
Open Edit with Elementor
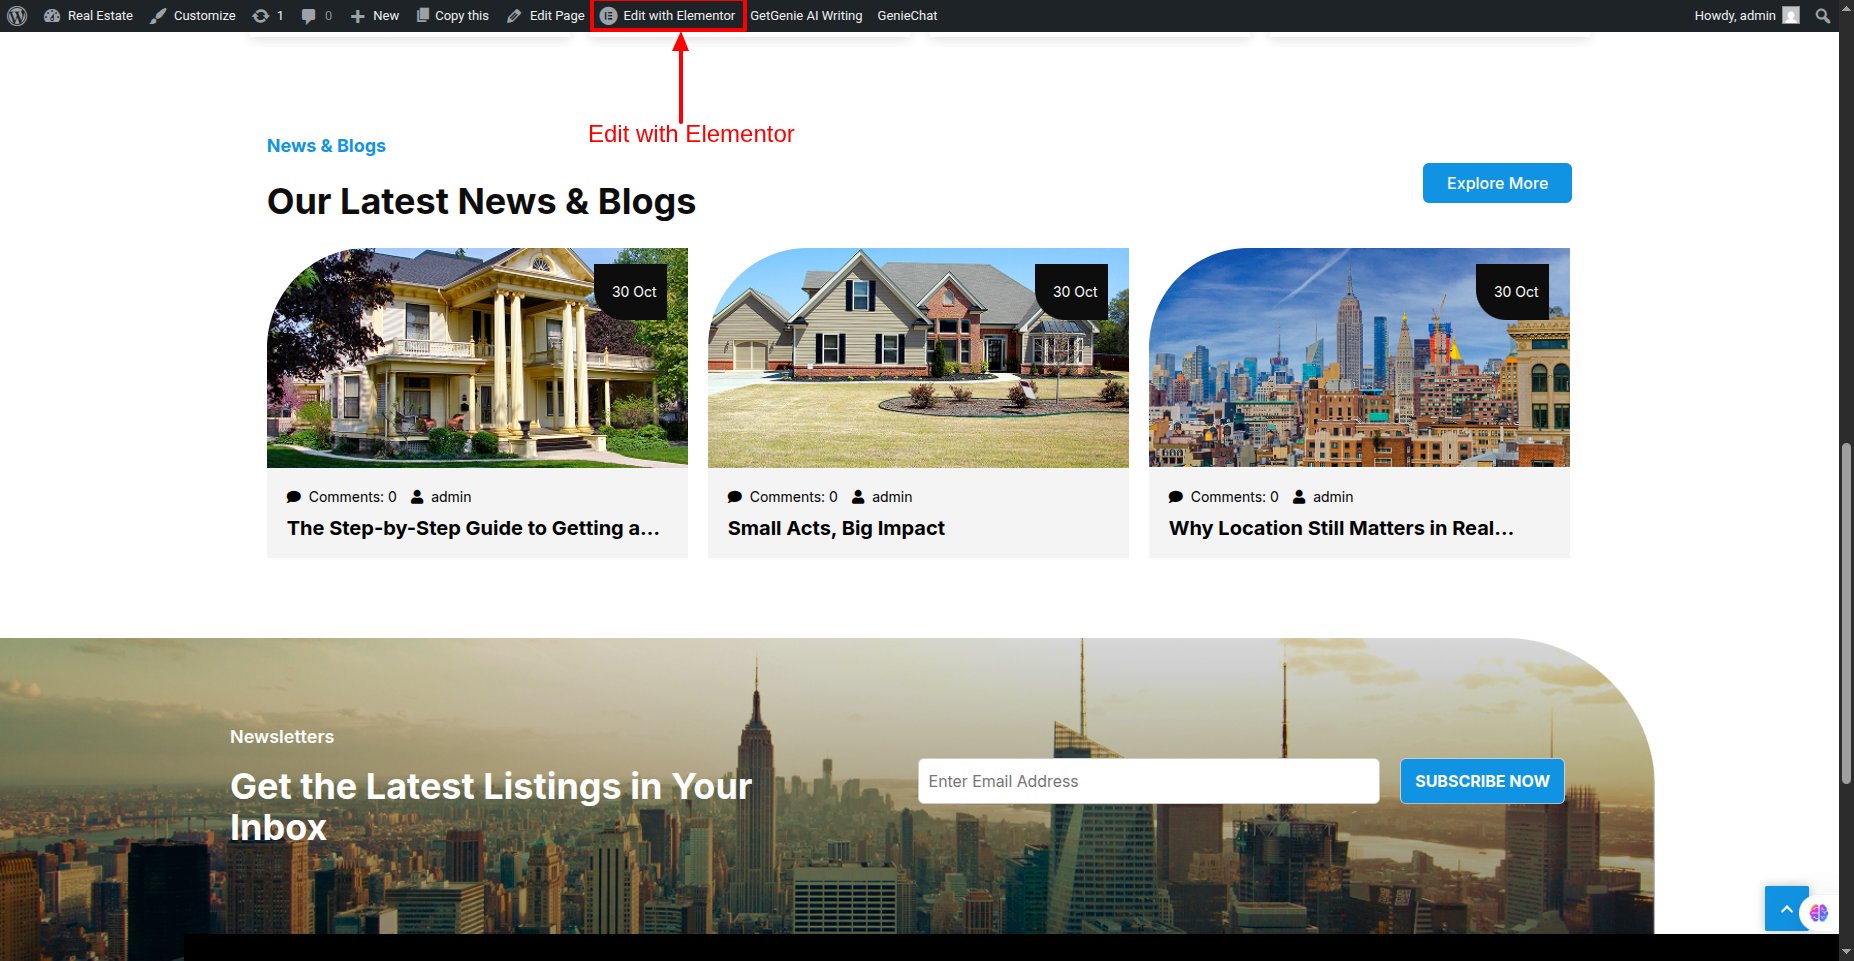point(668,16)
